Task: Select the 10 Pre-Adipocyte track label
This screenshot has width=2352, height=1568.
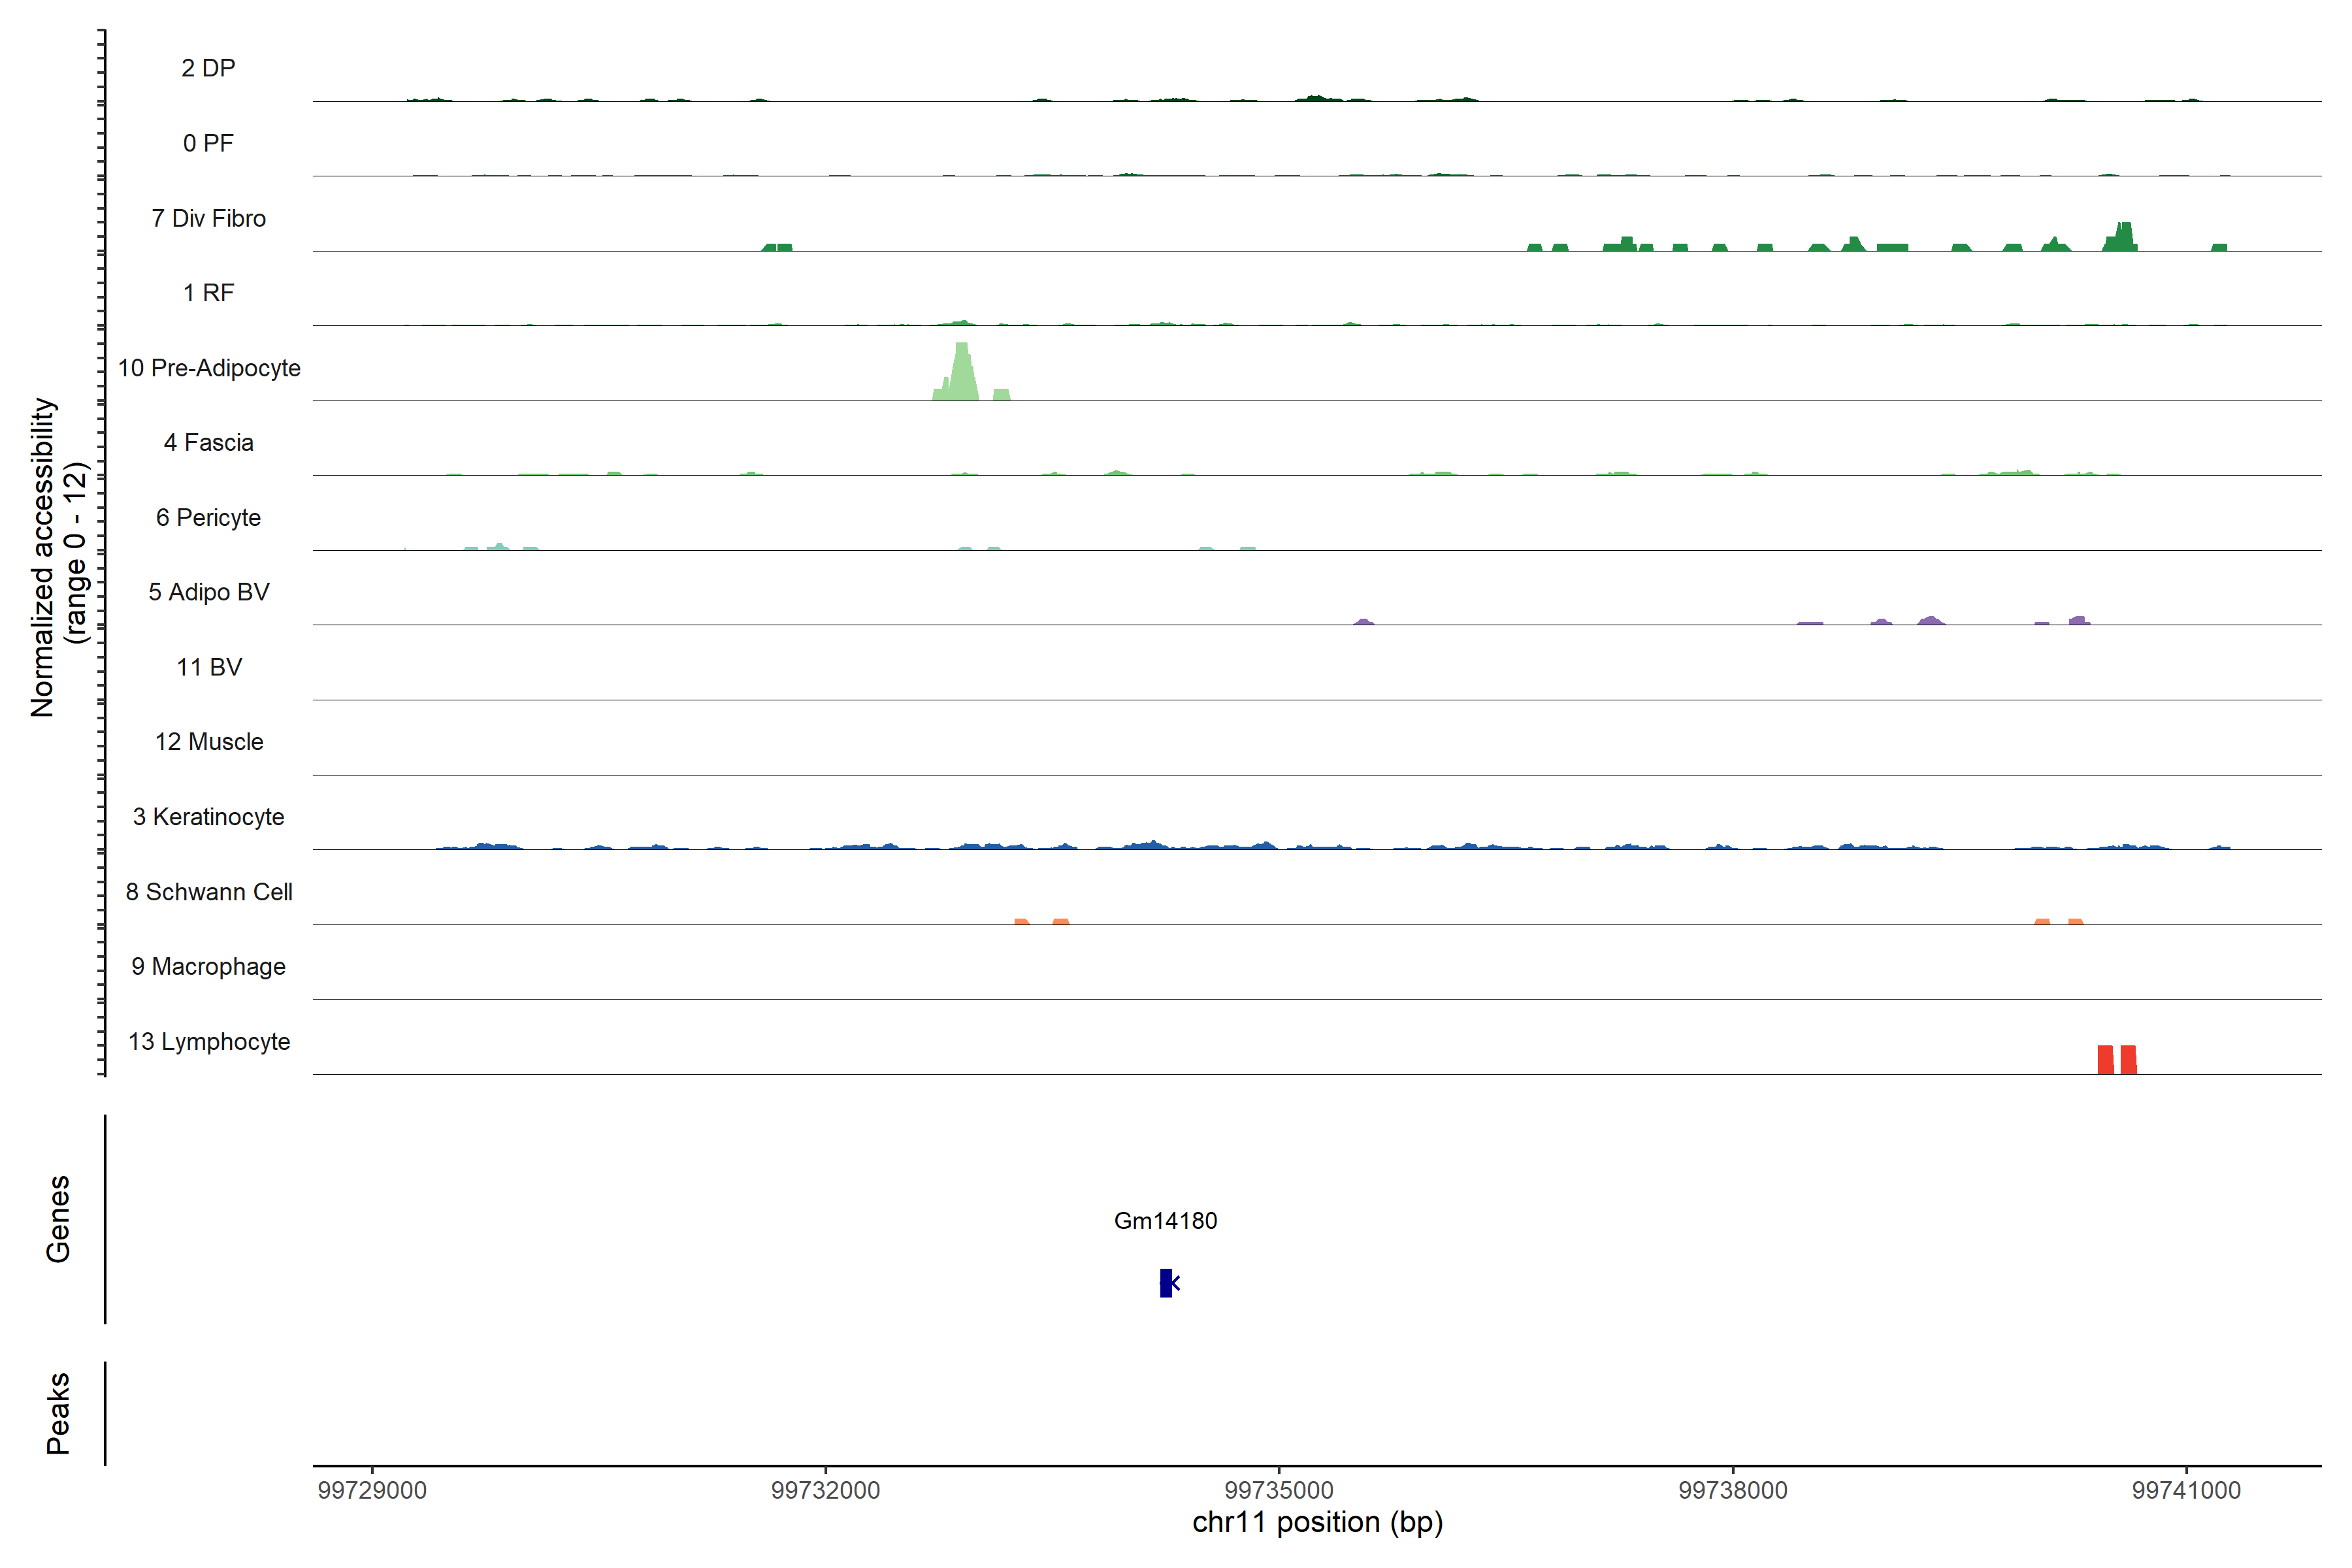Action: point(209,368)
